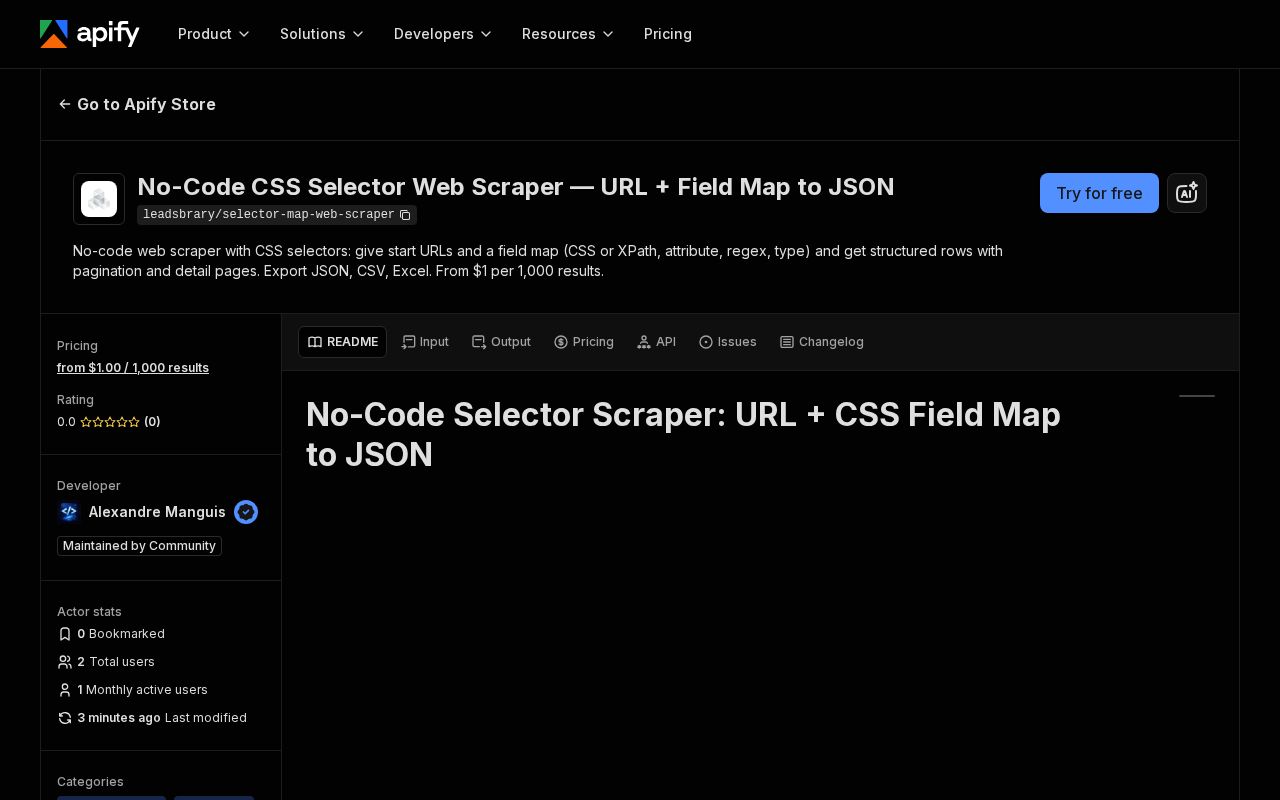Viewport: 1280px width, 800px height.
Task: Open the Pricing page from the top navigation
Action: tap(668, 34)
